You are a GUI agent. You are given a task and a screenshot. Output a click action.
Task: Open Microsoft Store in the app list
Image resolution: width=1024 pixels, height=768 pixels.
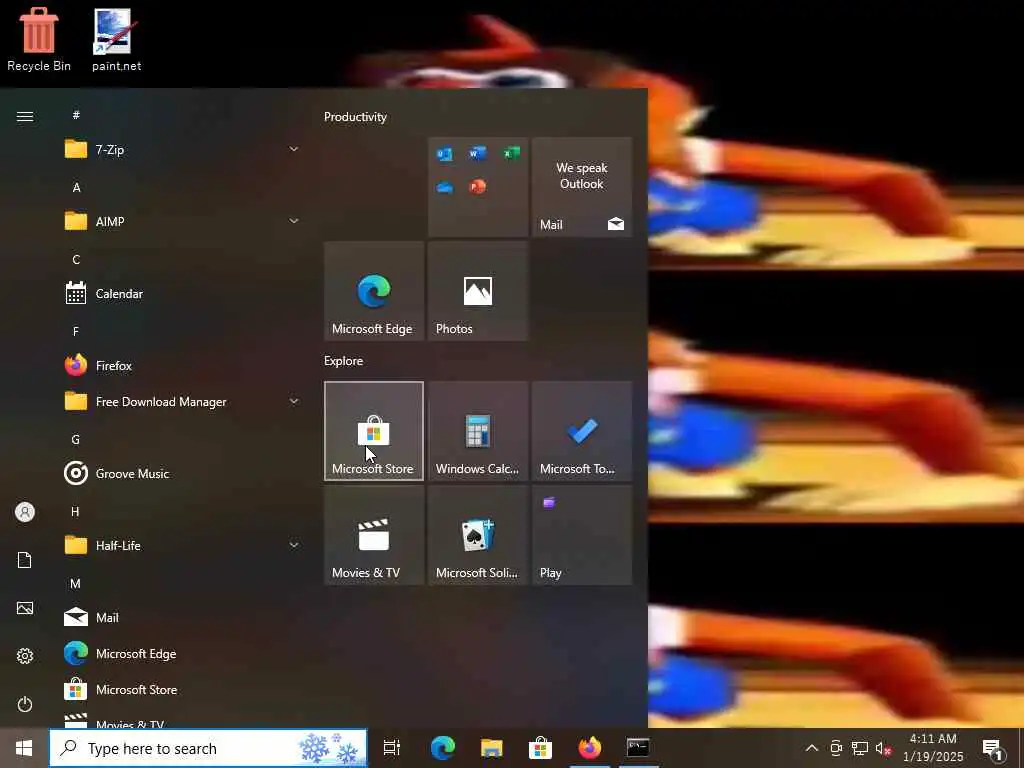(x=182, y=690)
